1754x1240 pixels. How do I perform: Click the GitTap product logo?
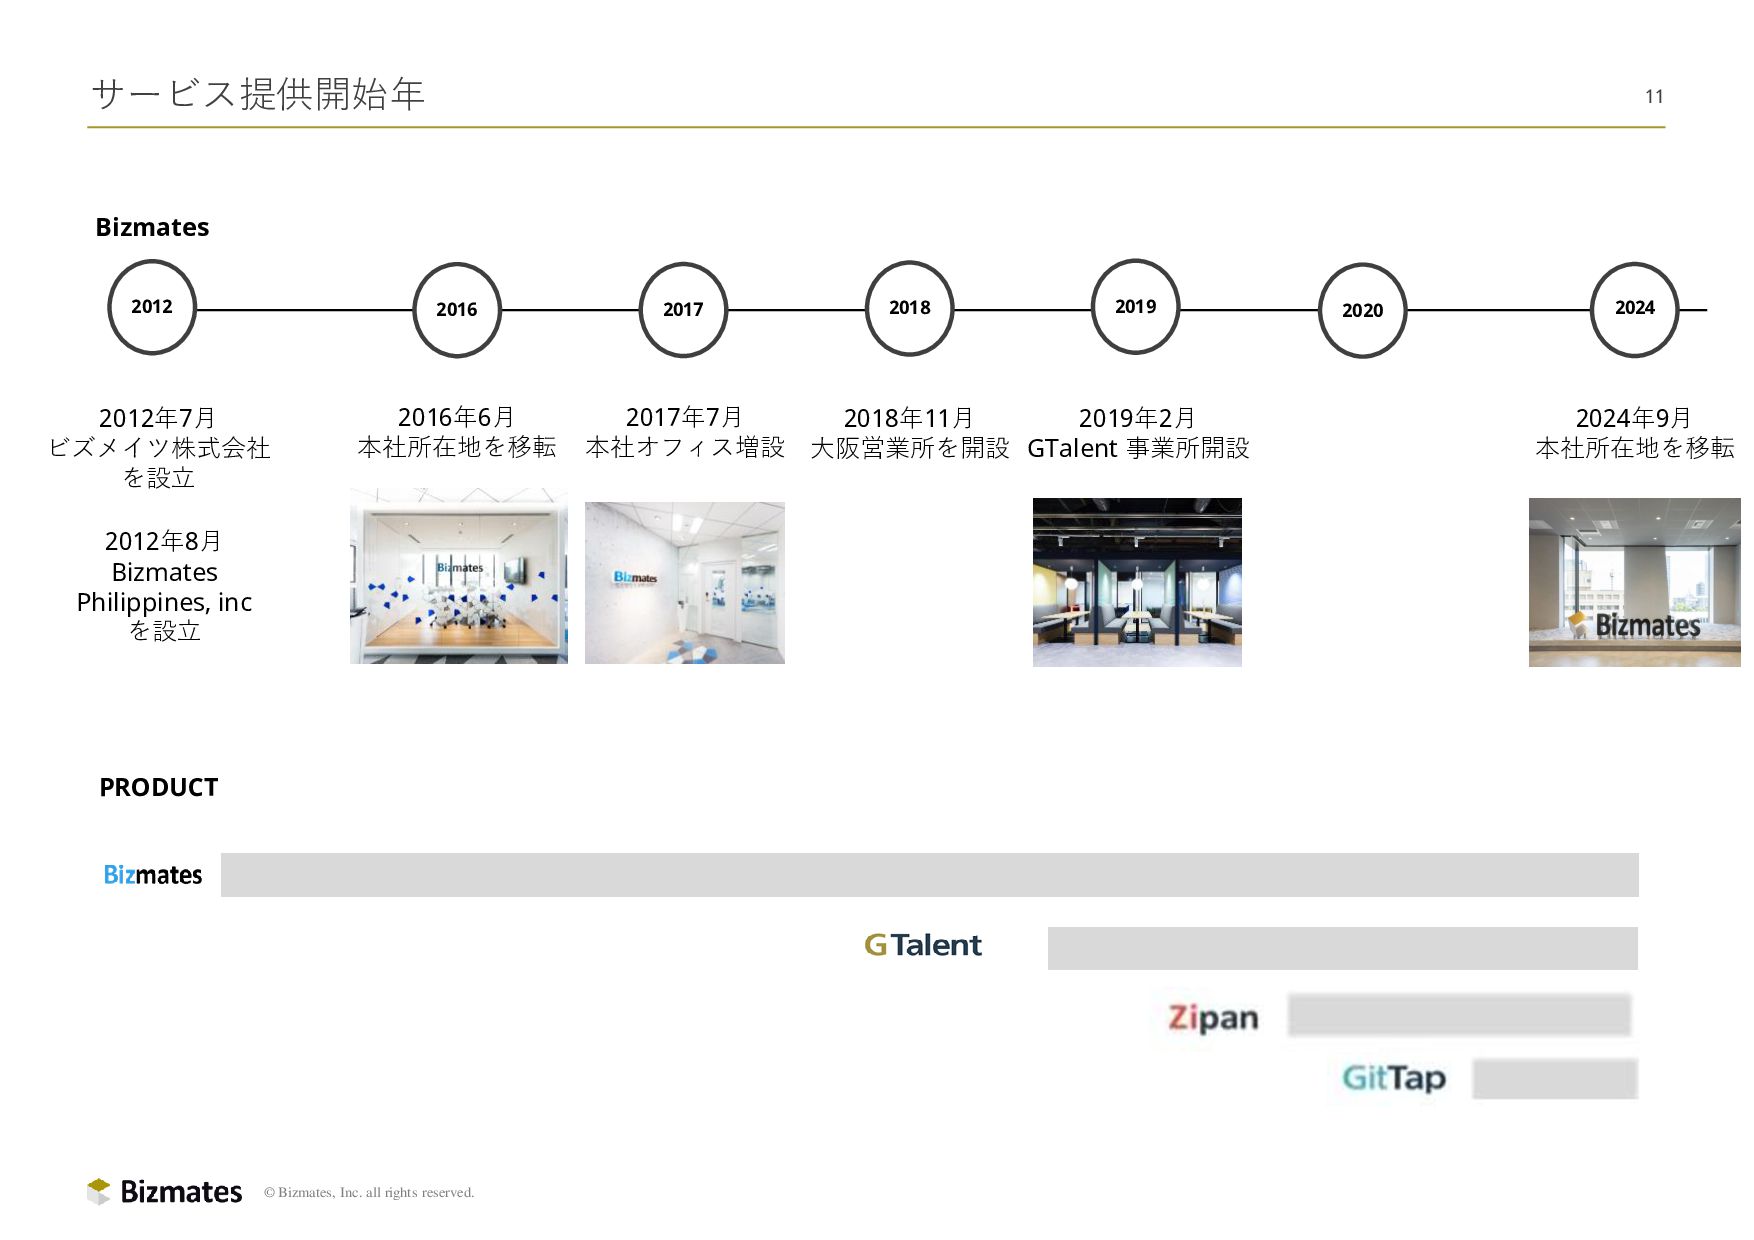point(1394,1078)
